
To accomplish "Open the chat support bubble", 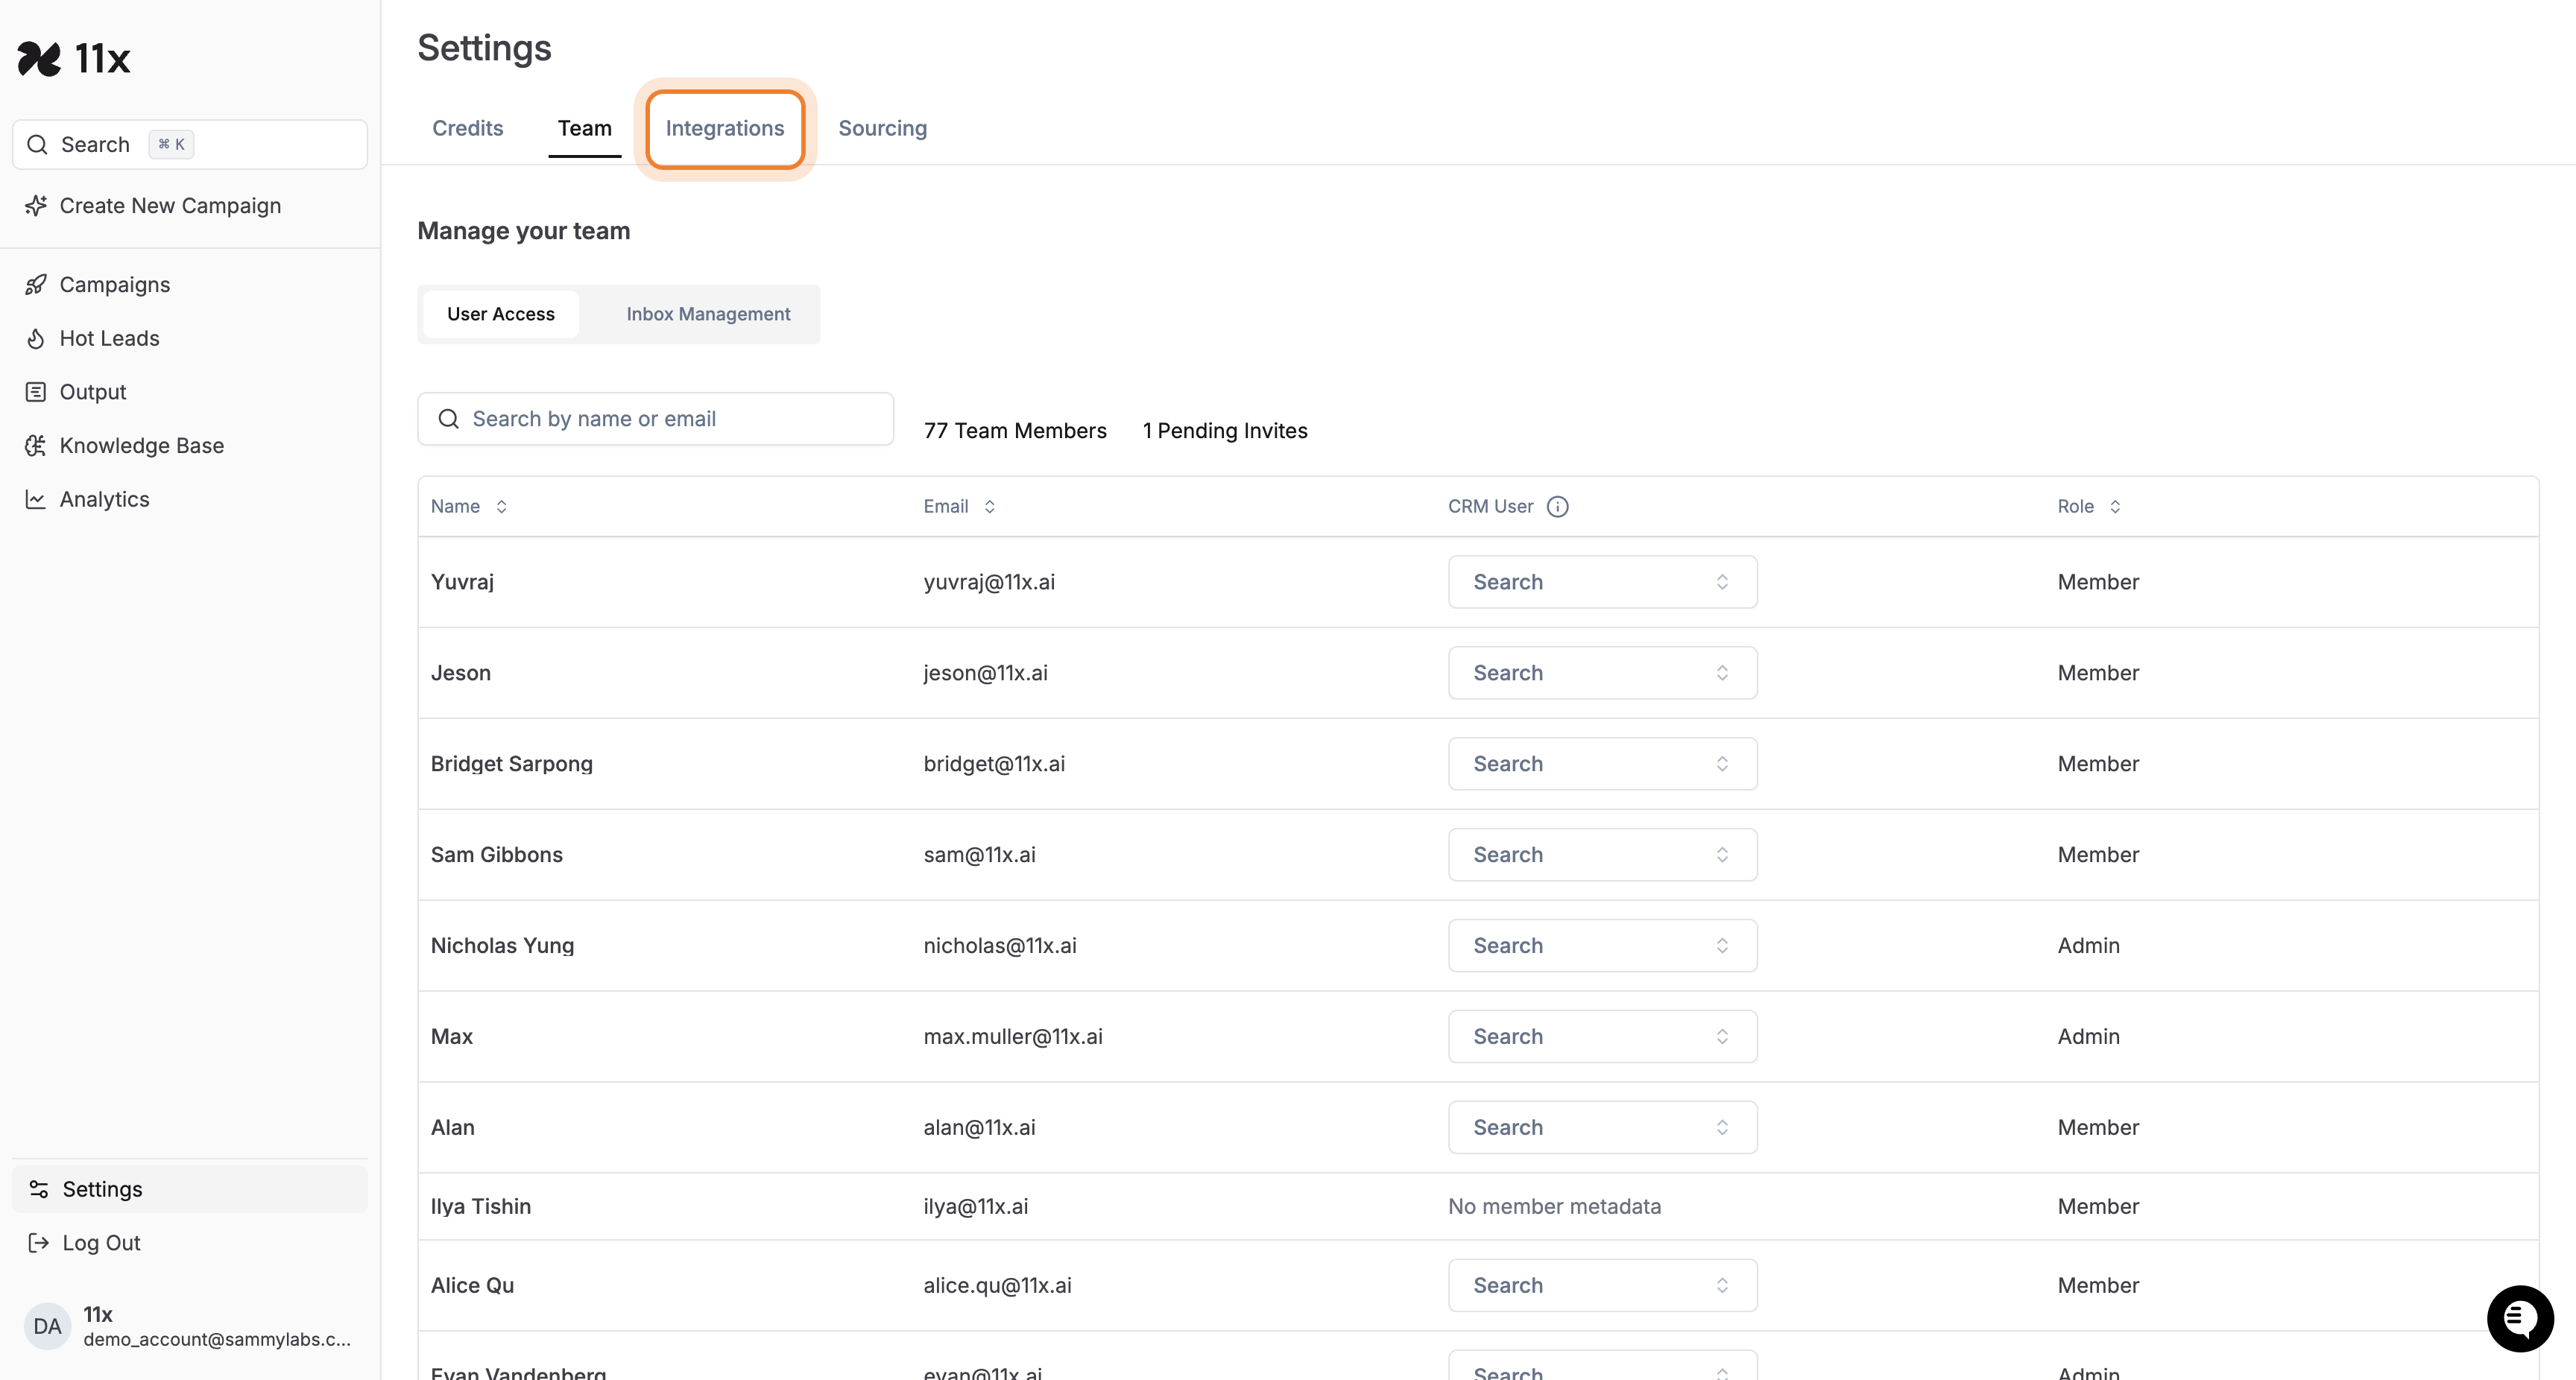I will point(2520,1319).
